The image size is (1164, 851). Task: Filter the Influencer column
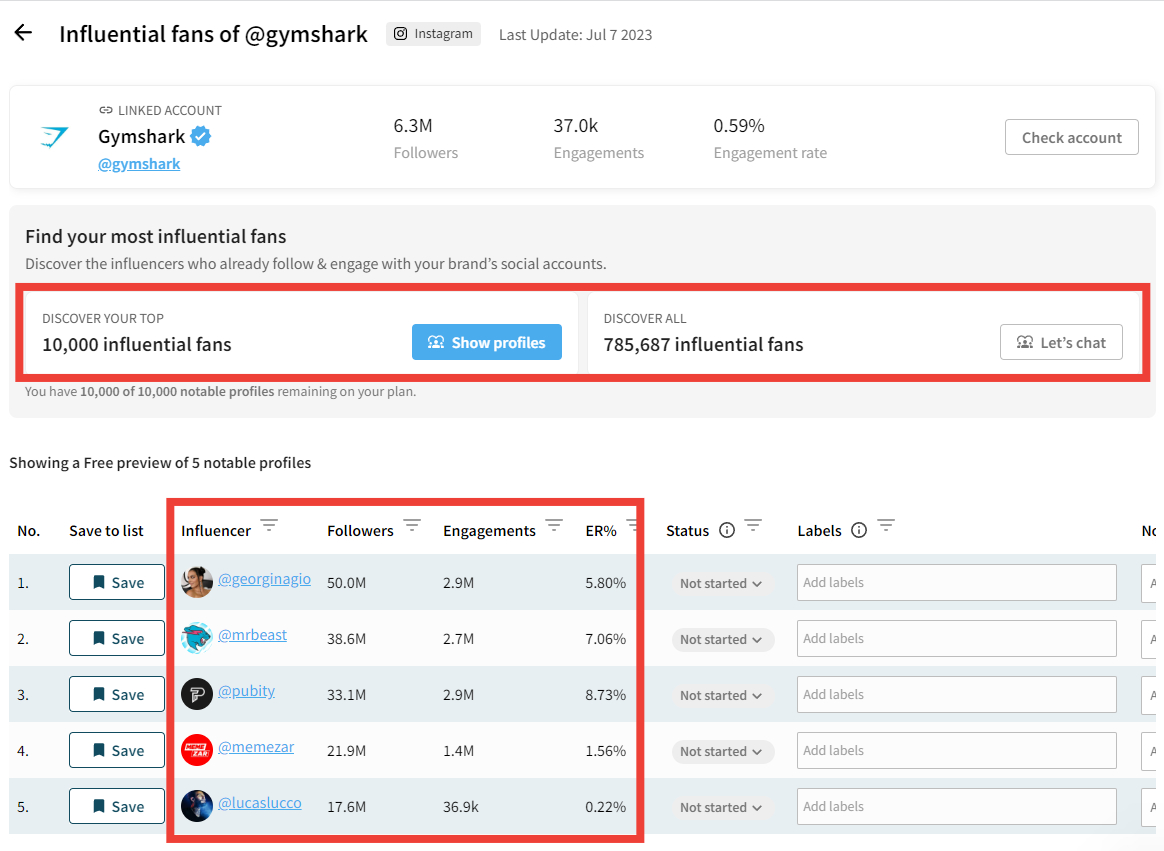(269, 526)
